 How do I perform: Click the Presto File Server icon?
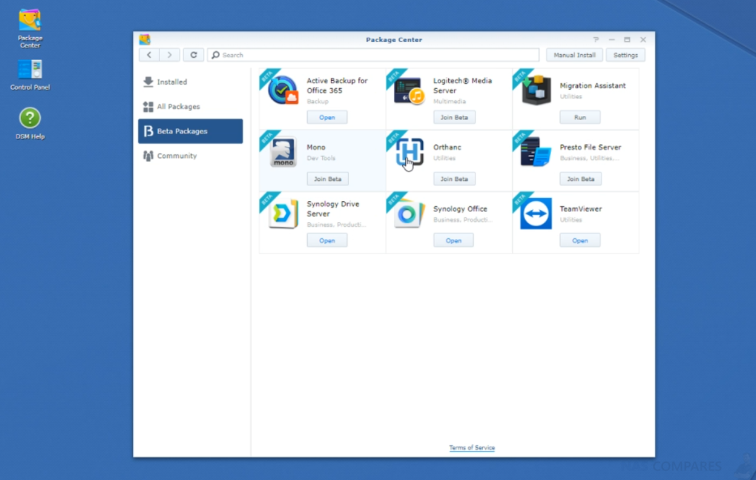point(536,152)
